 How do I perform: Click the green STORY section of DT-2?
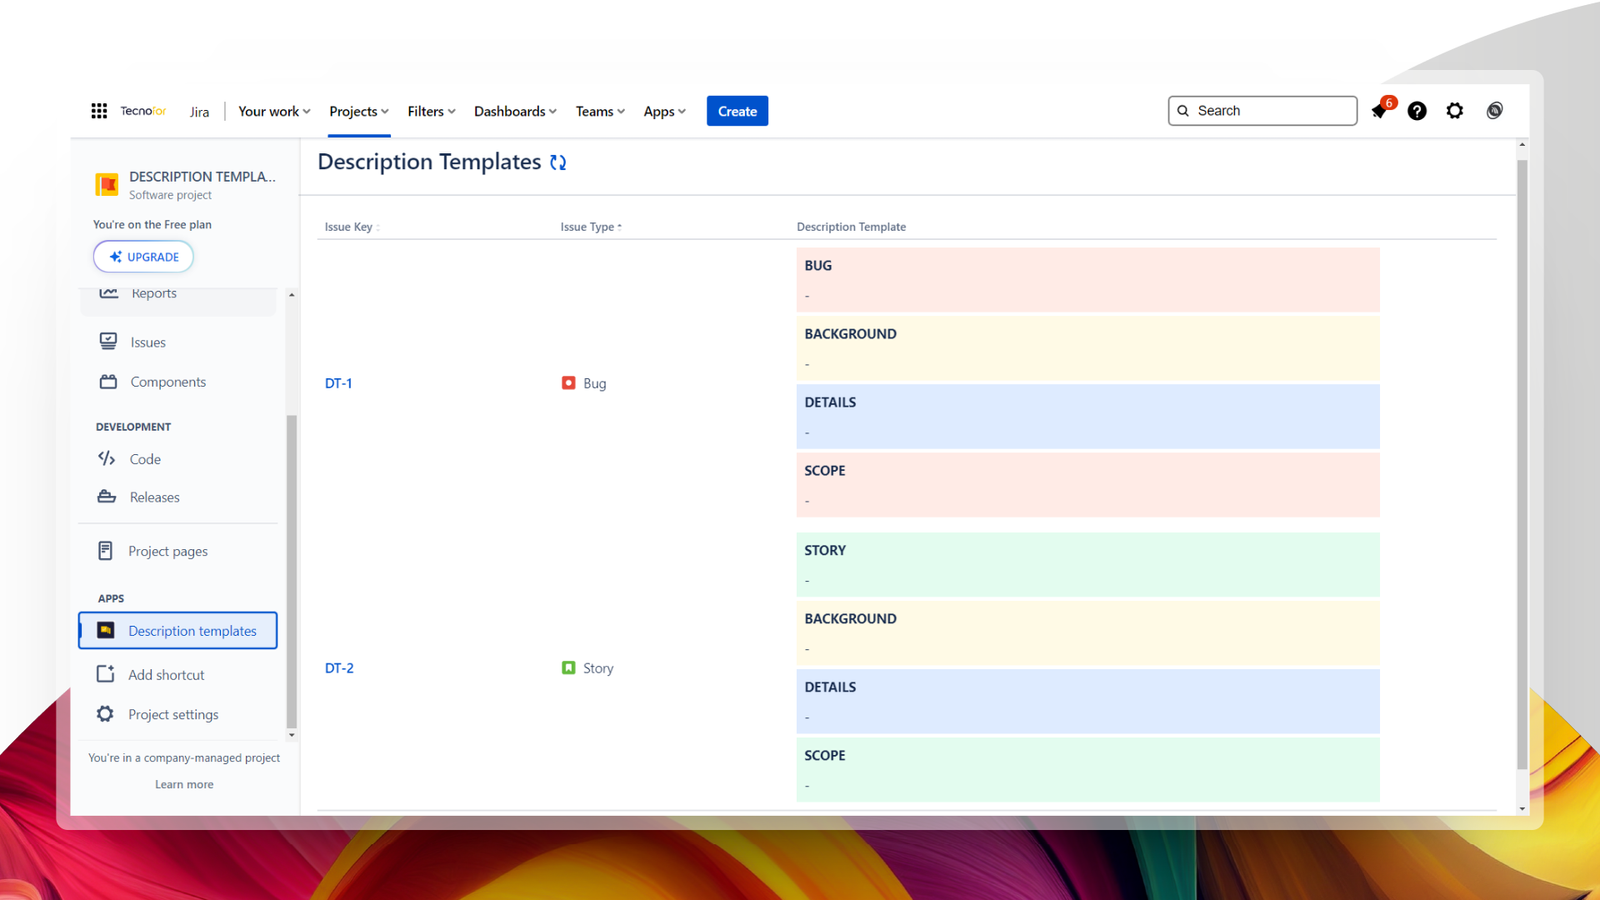pyautogui.click(x=1088, y=564)
